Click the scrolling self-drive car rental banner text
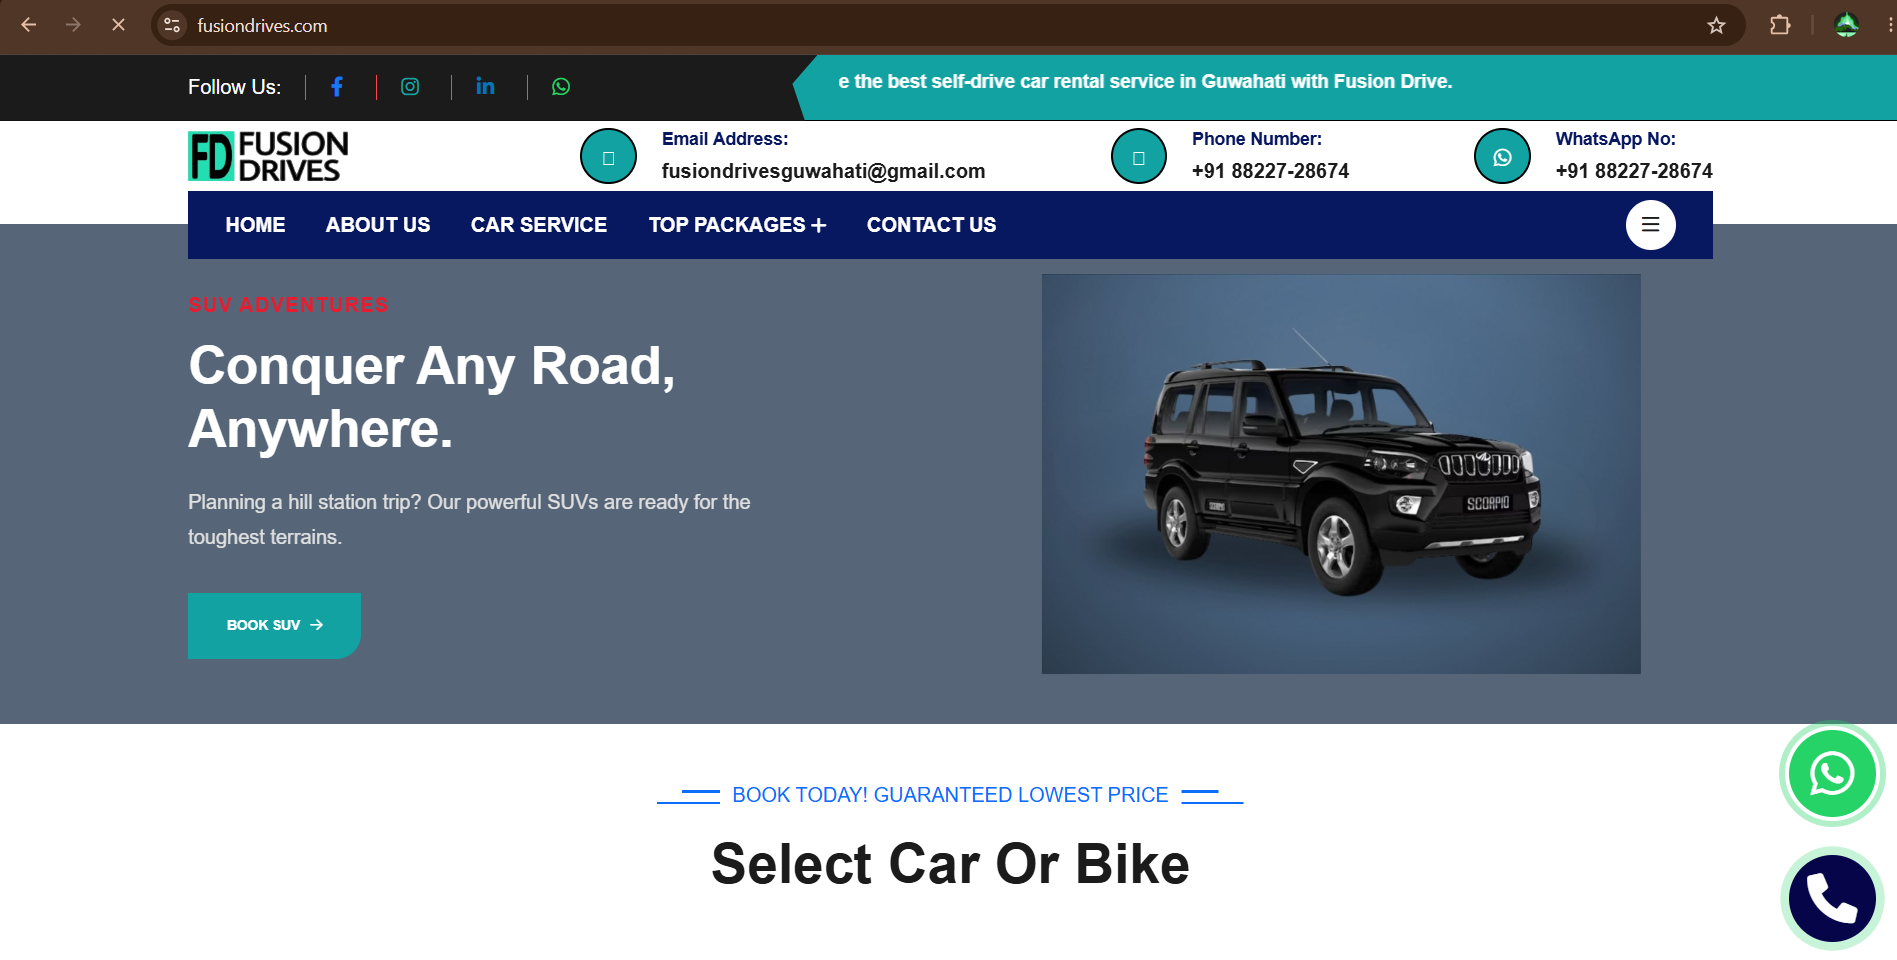 coord(1145,82)
